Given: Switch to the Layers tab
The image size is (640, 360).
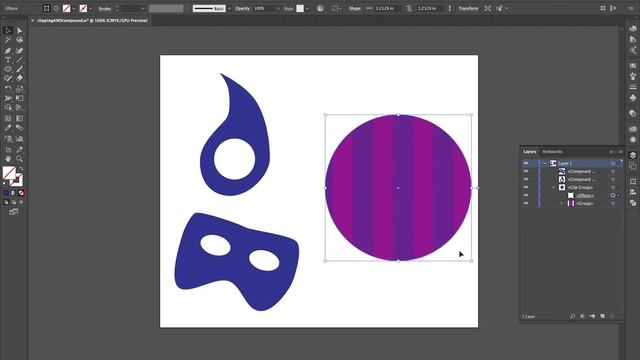Looking at the screenshot, I should (530, 151).
